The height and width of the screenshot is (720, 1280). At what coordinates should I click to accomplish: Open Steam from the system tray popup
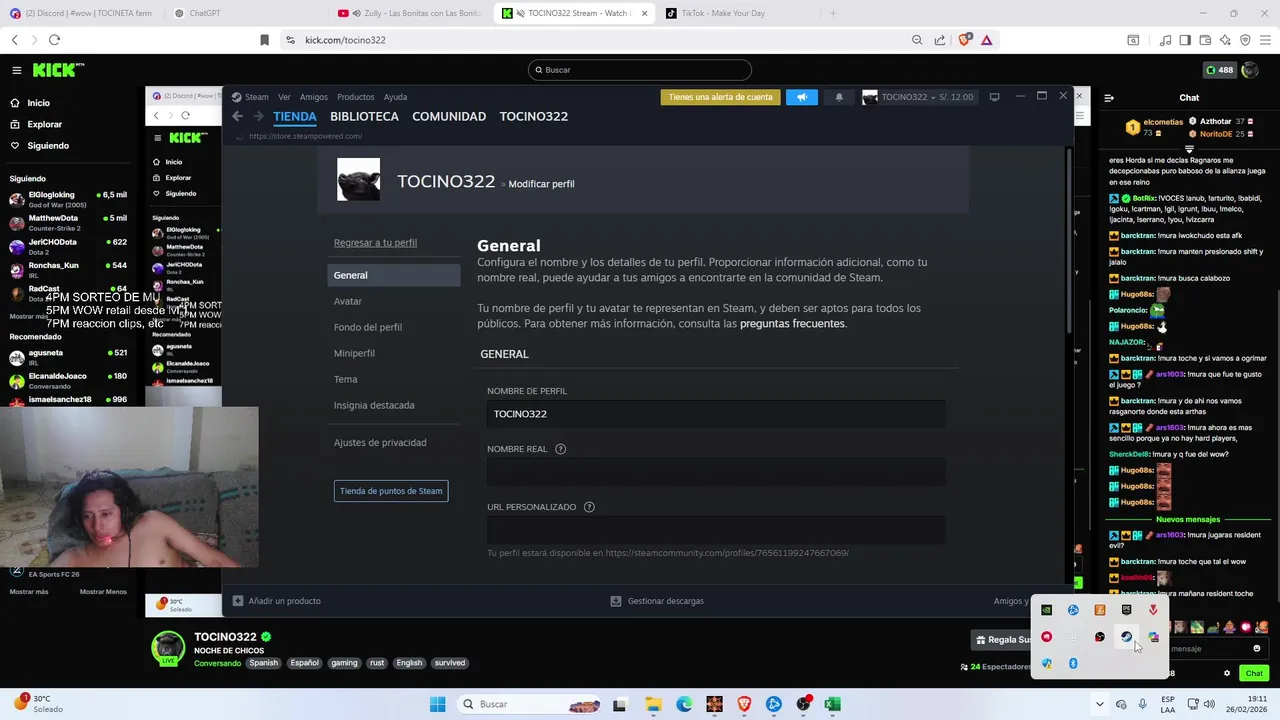(x=1126, y=637)
